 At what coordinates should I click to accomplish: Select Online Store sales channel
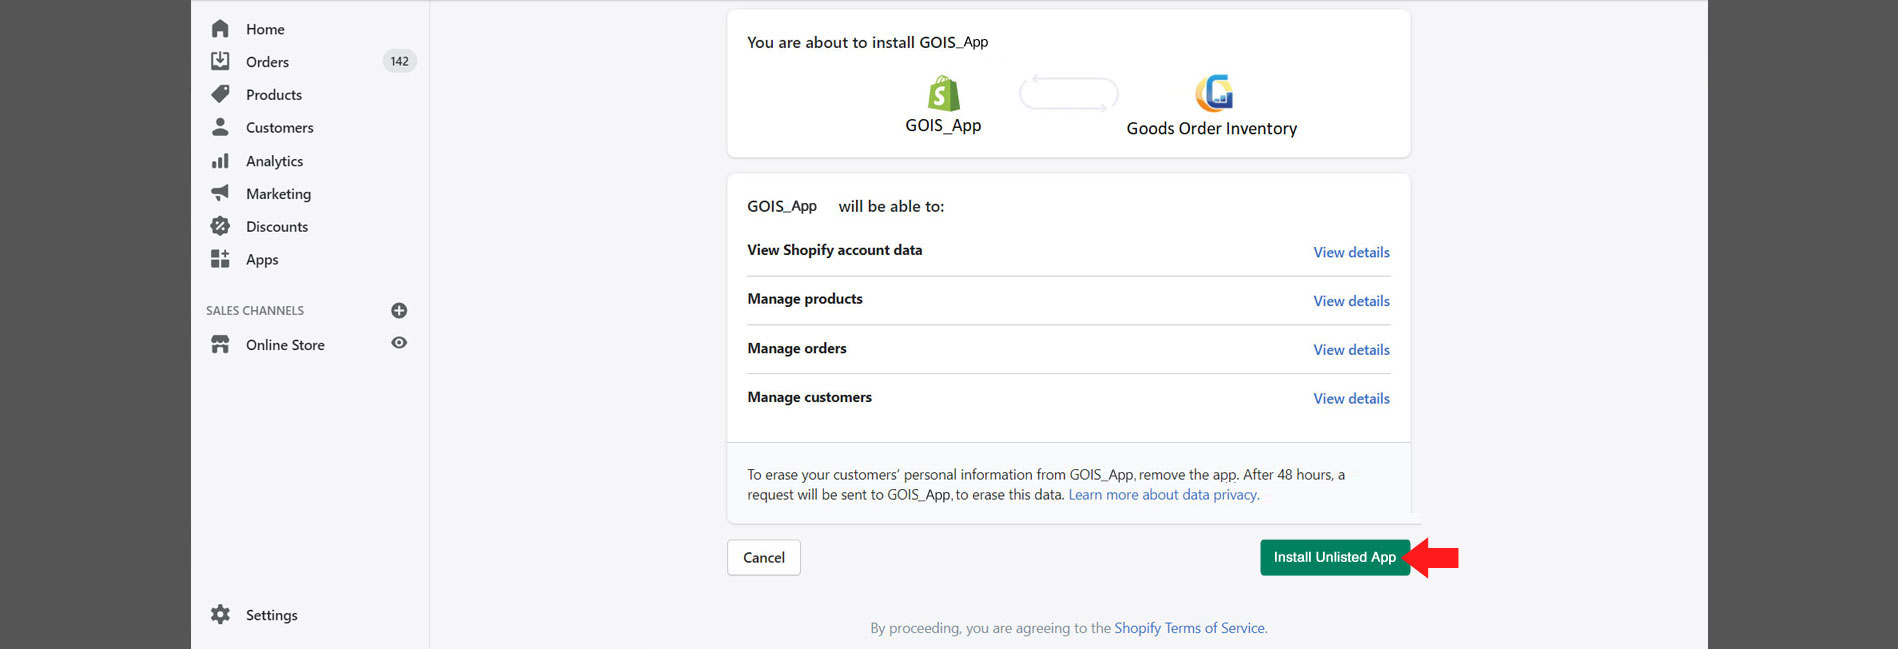click(285, 345)
